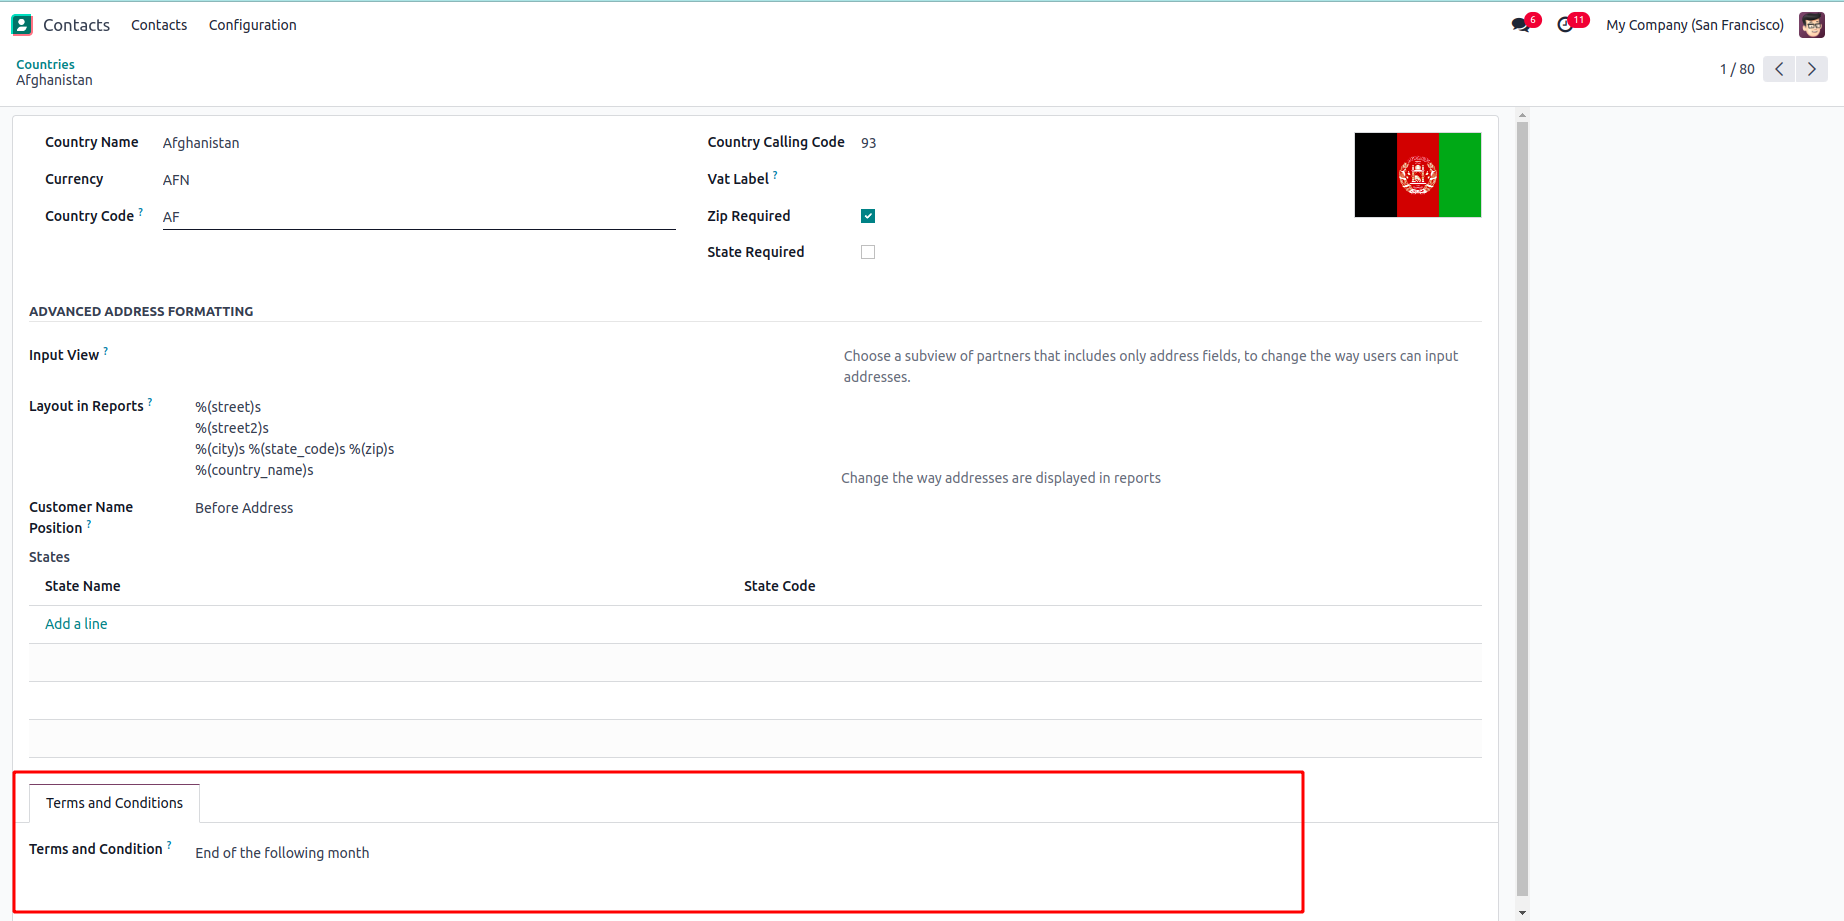Viewport: 1844px width, 921px height.
Task: Sort by State Name column
Action: (x=83, y=586)
